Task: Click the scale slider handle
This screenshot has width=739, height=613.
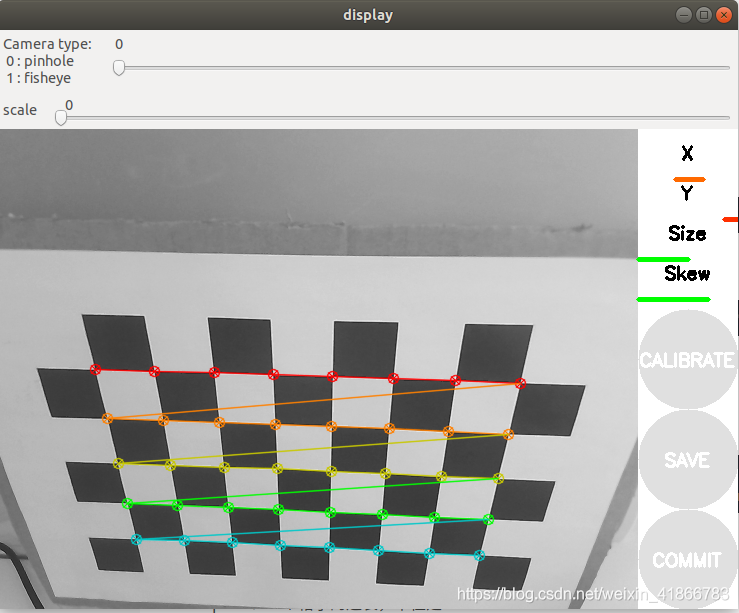Action: 61,117
